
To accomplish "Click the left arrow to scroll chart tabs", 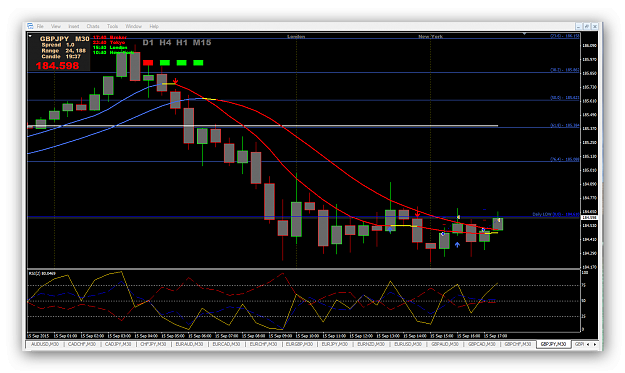I will click(588, 344).
